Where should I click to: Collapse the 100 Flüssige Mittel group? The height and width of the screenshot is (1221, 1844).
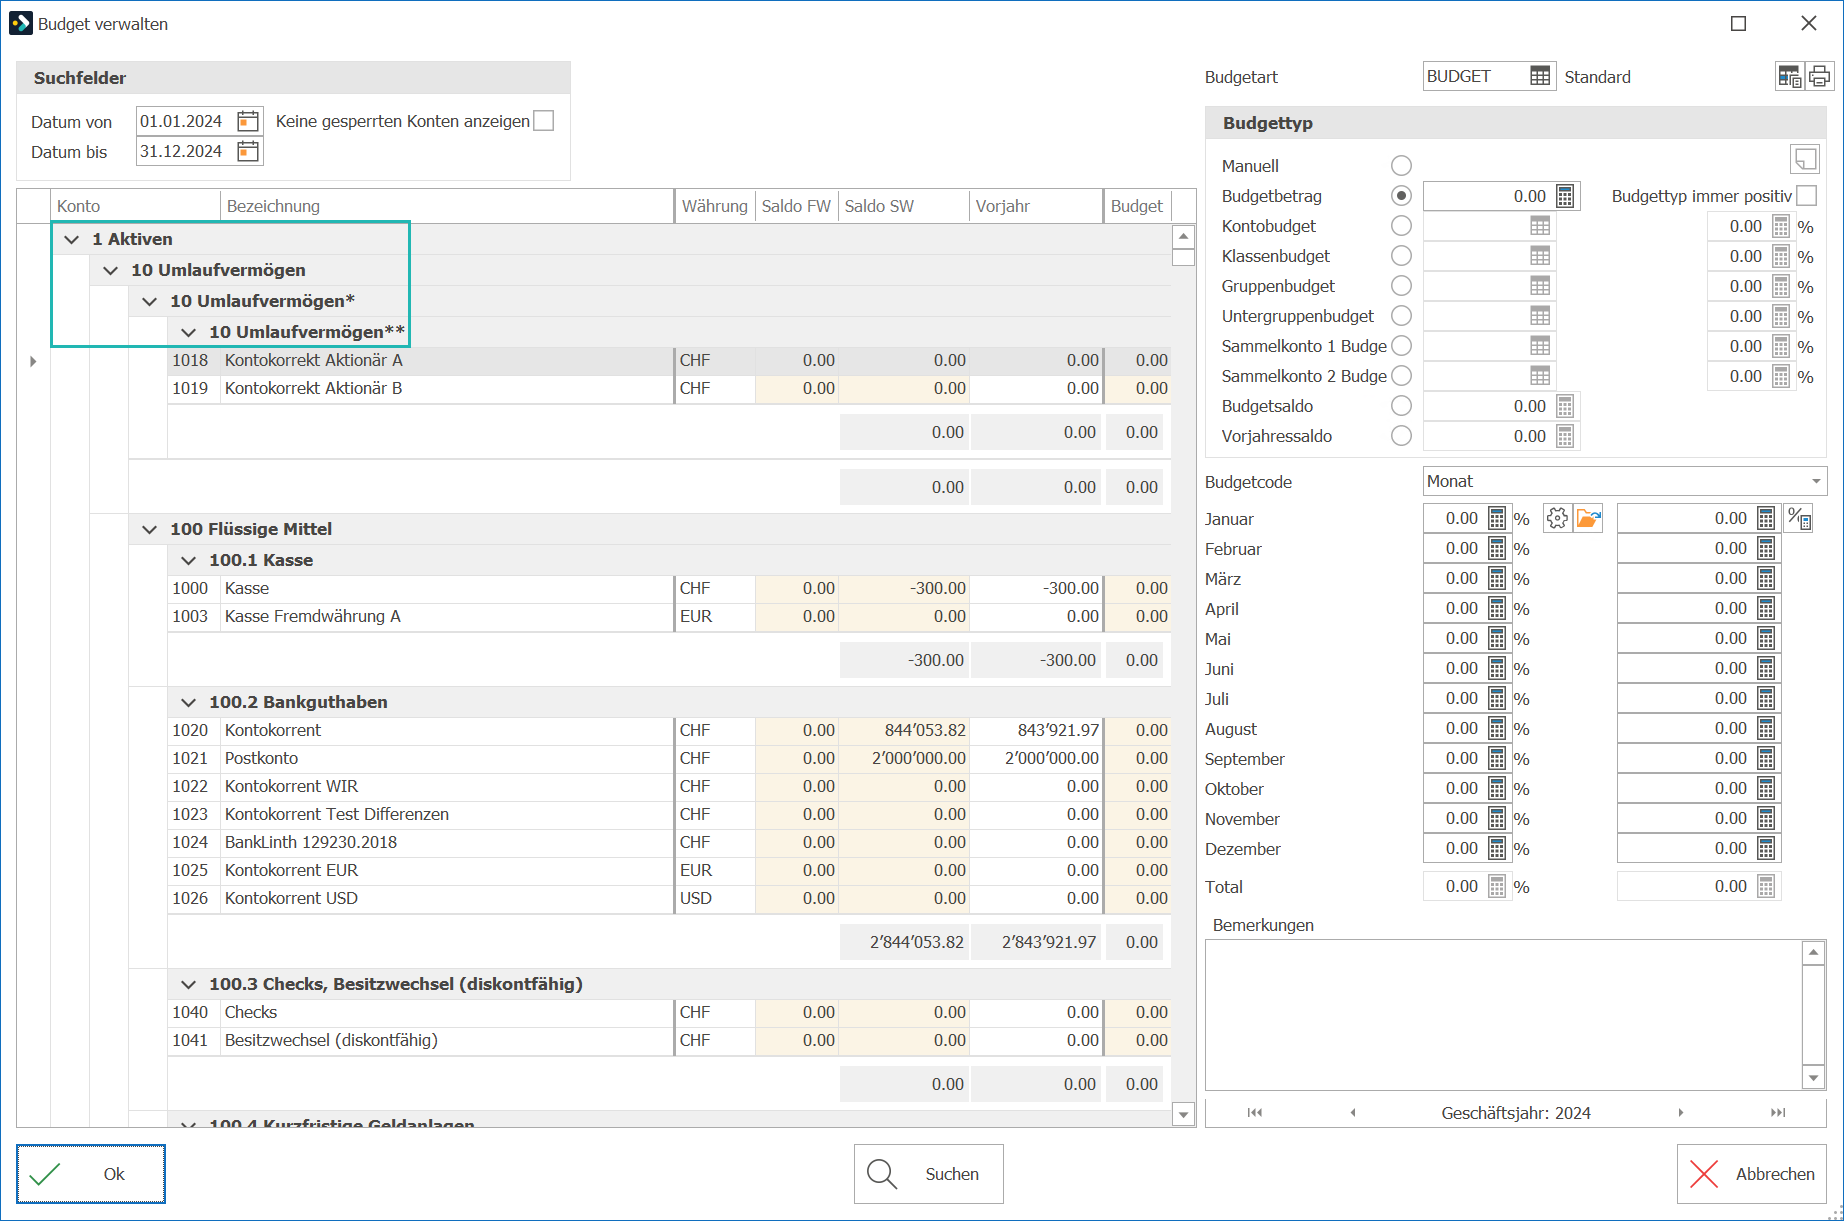(150, 529)
